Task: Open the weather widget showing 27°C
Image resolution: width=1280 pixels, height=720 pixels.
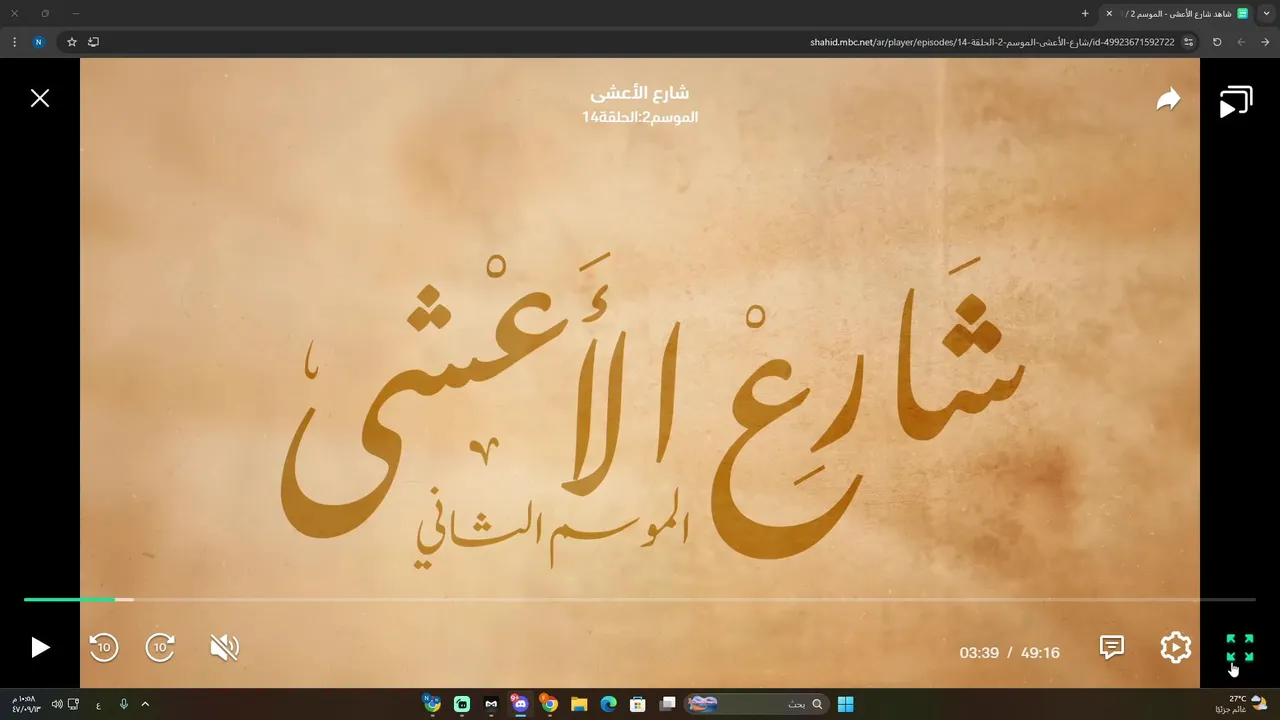Action: [1242, 704]
